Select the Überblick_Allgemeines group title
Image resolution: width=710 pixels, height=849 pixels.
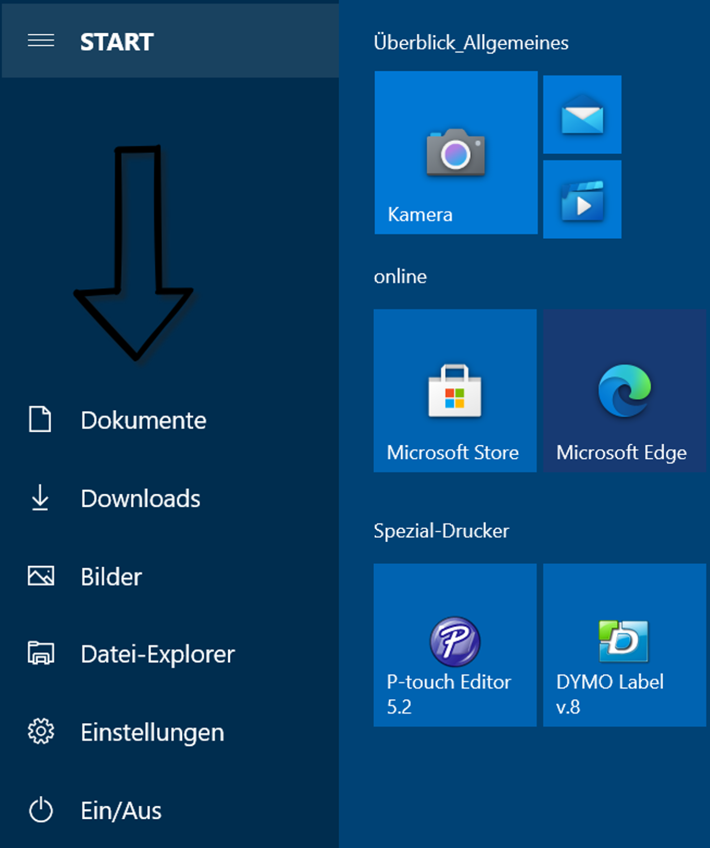(471, 43)
